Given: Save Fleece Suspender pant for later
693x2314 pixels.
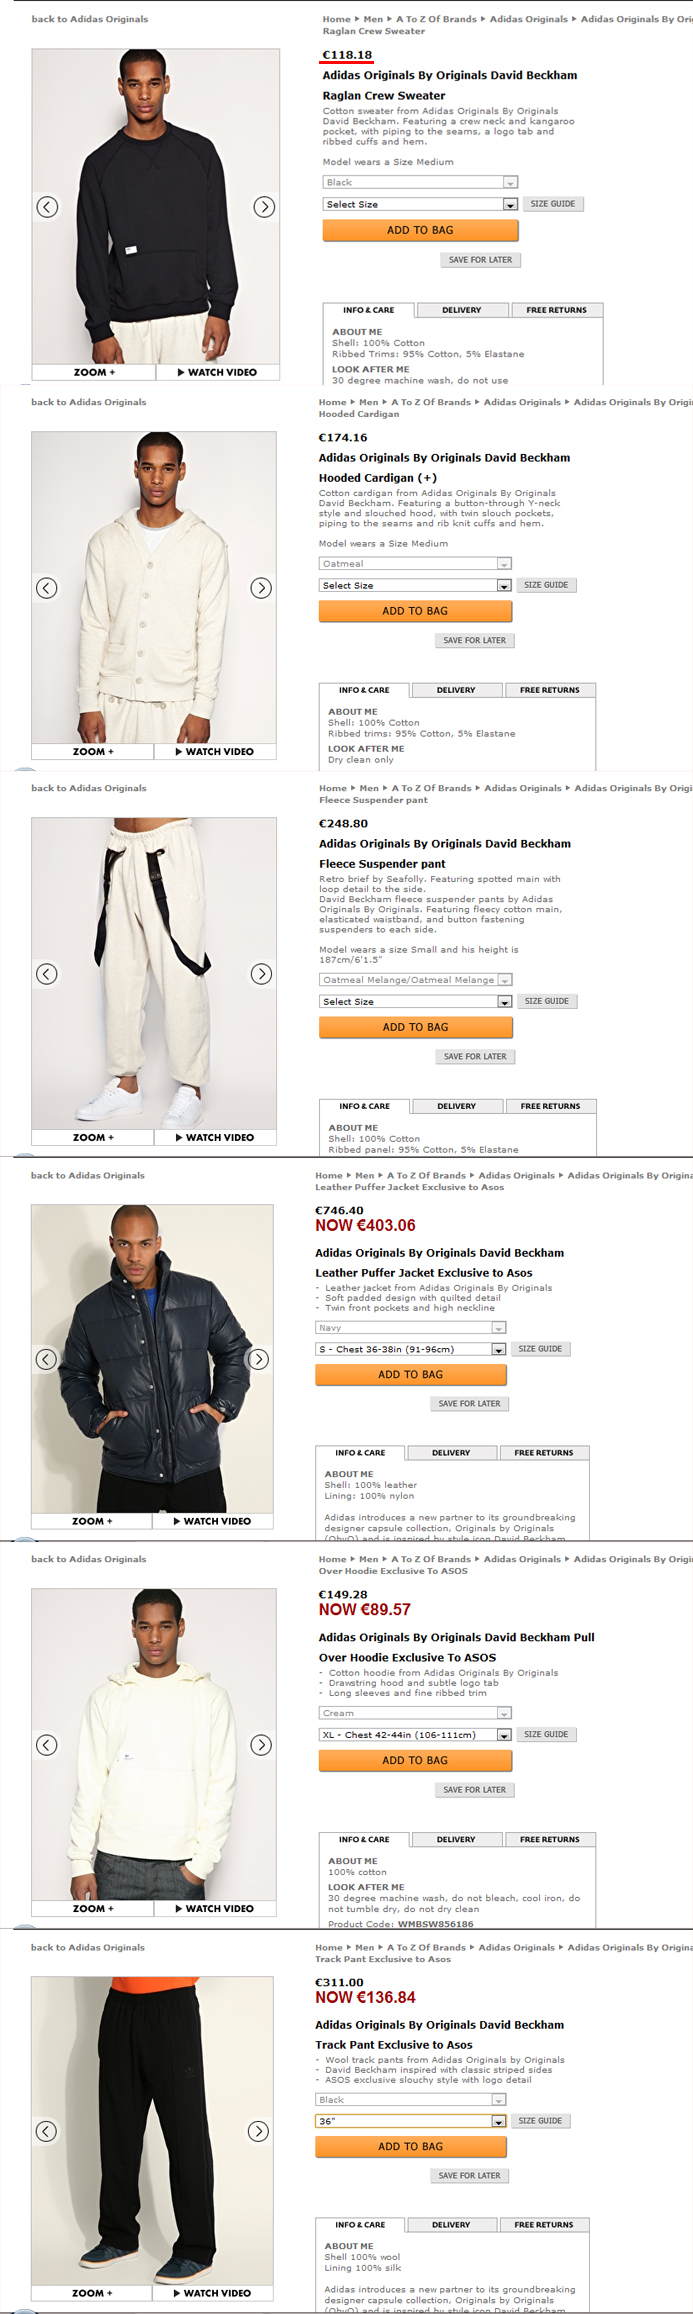Looking at the screenshot, I should click(x=475, y=1056).
